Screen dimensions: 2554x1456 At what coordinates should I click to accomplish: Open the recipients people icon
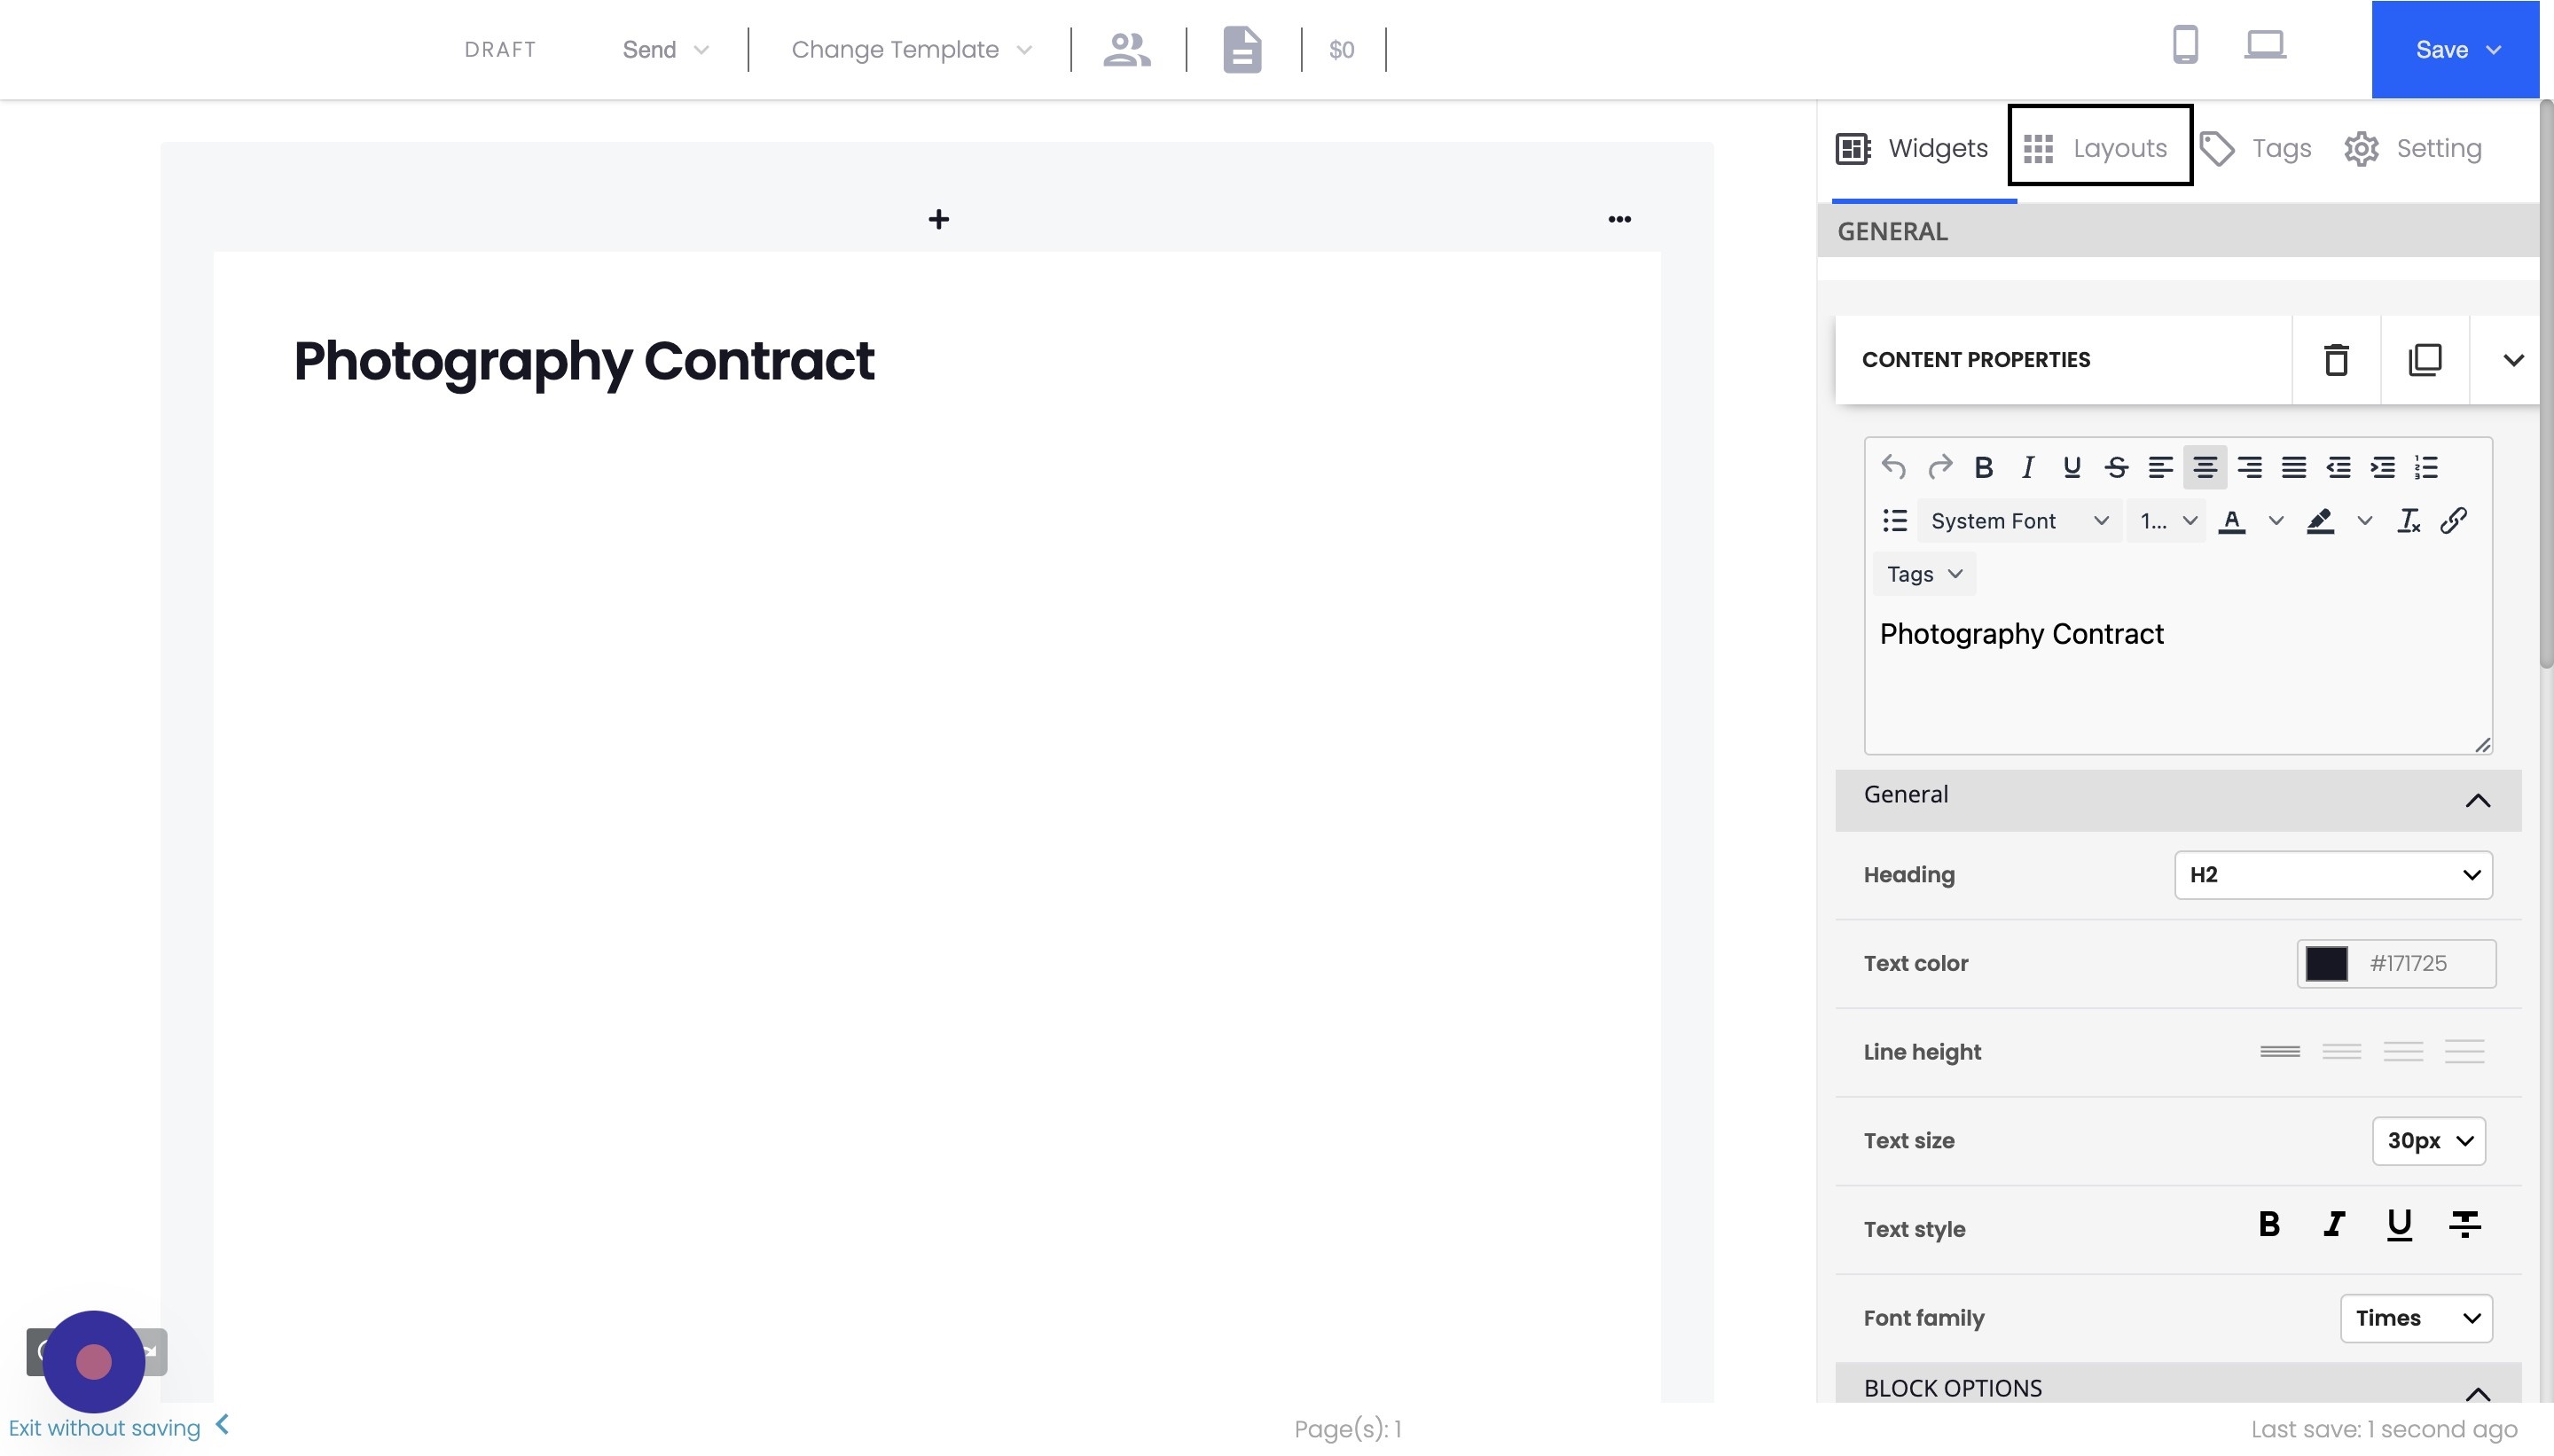pyautogui.click(x=1127, y=49)
